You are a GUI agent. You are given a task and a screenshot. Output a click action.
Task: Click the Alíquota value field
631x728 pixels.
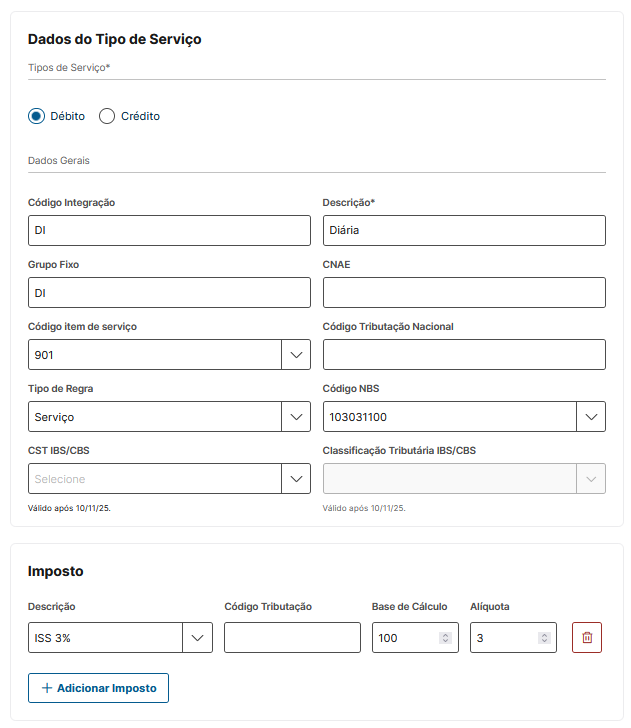503,638
